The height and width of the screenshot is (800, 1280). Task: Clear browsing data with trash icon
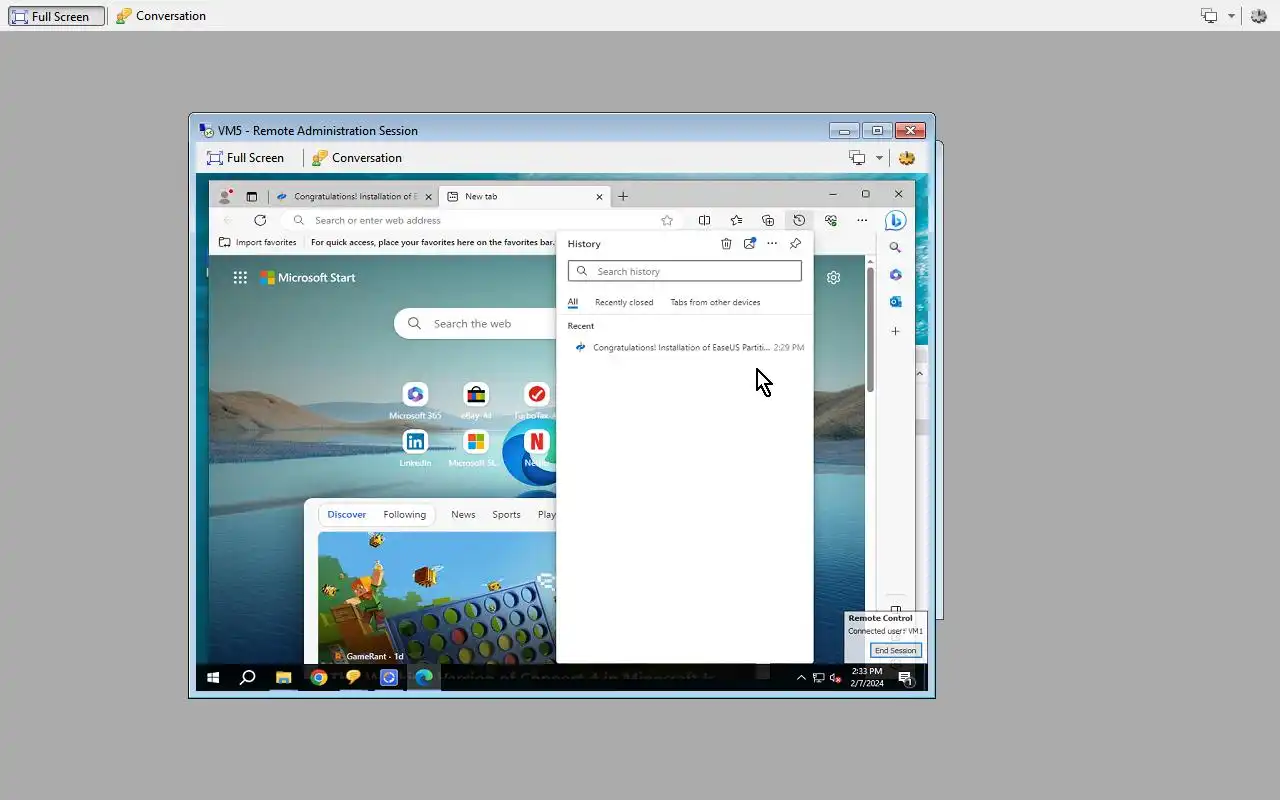726,243
